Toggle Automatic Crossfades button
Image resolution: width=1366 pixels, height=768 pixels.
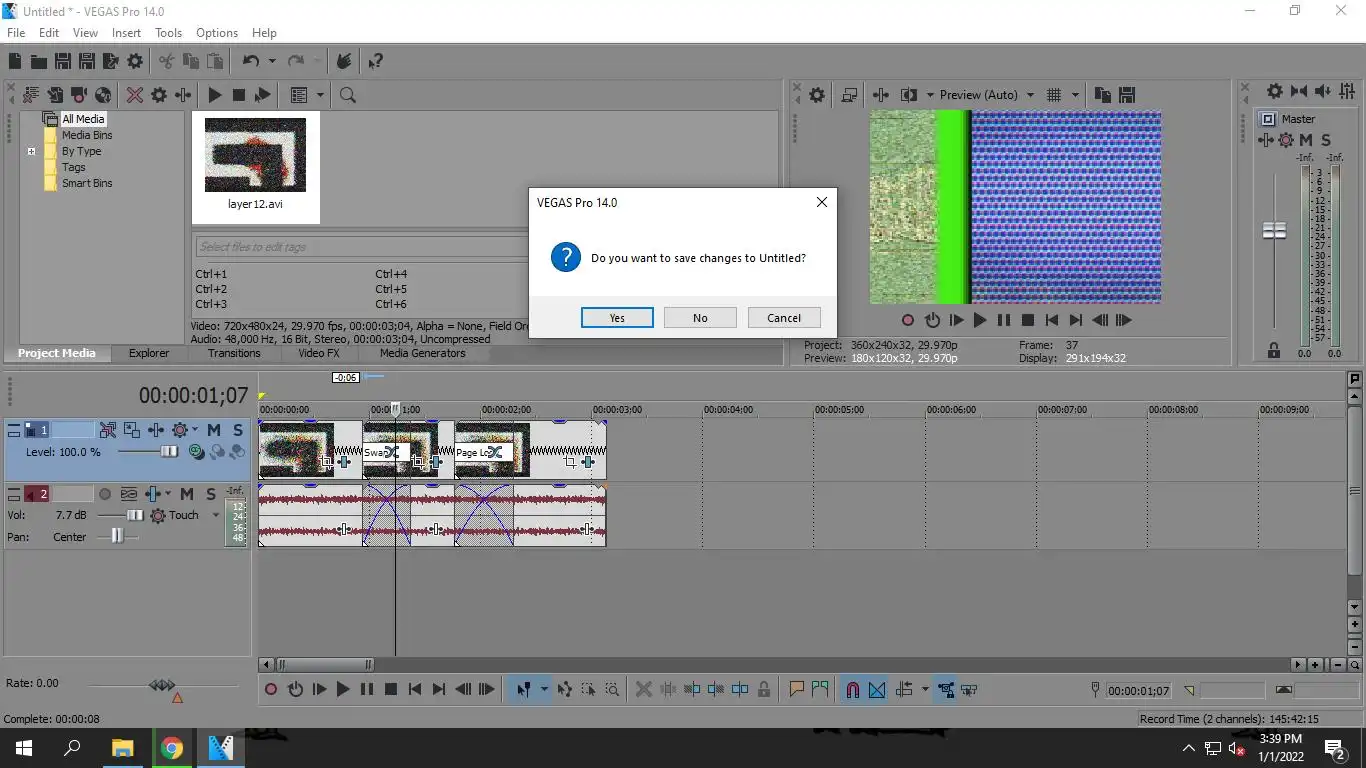pyautogui.click(x=877, y=689)
